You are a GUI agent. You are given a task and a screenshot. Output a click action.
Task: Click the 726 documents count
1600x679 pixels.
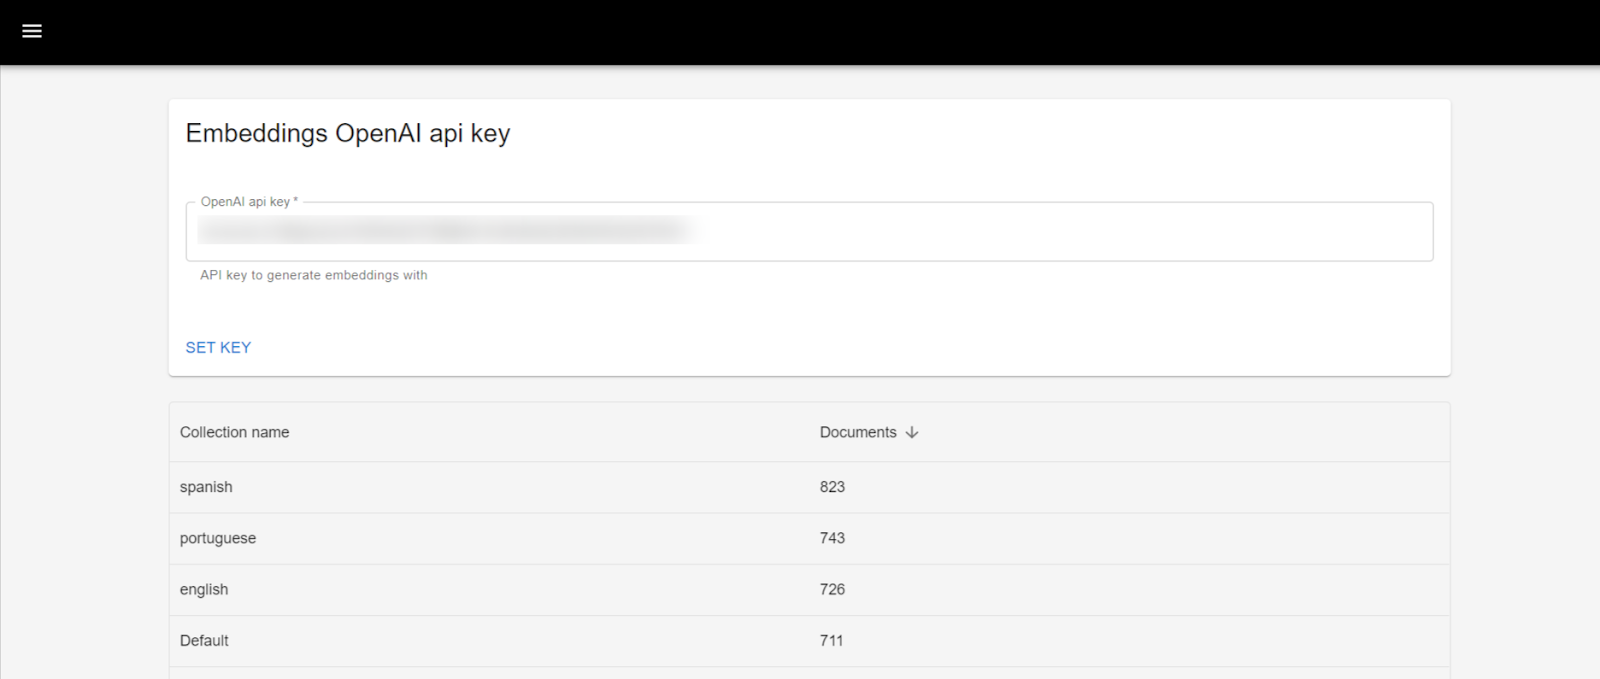pos(832,590)
